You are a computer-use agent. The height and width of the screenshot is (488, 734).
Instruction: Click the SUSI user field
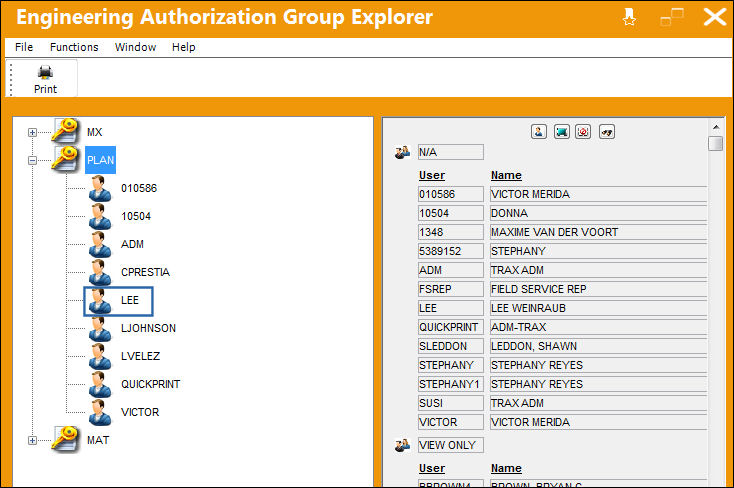click(451, 403)
